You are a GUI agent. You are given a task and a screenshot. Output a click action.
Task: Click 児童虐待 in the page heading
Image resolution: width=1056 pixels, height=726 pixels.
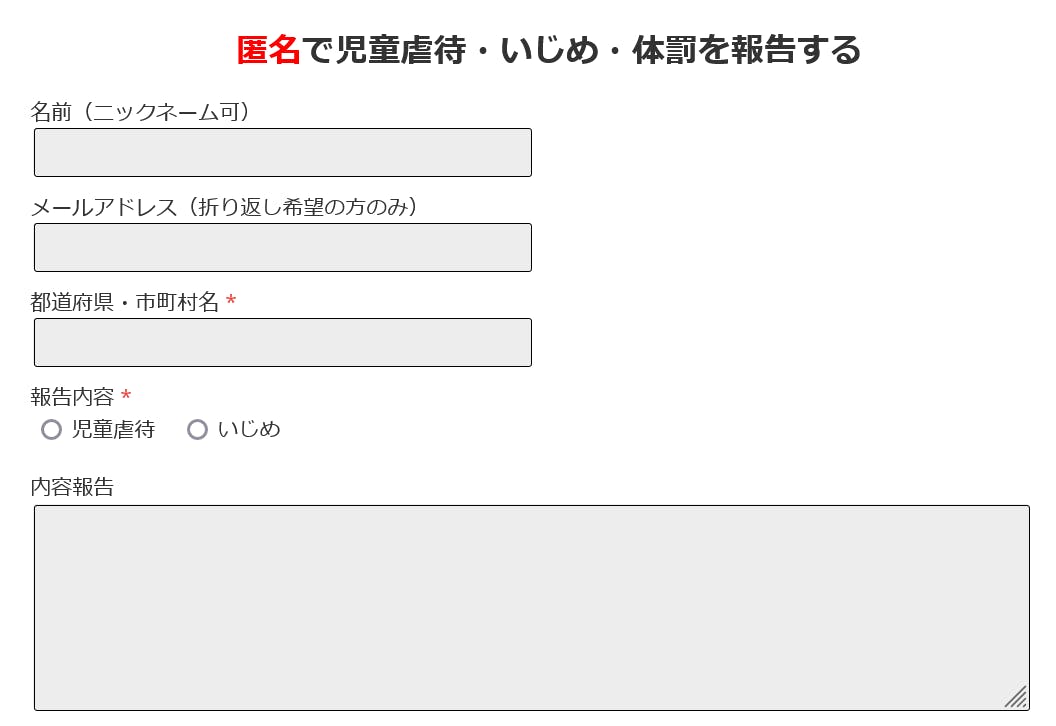[400, 50]
